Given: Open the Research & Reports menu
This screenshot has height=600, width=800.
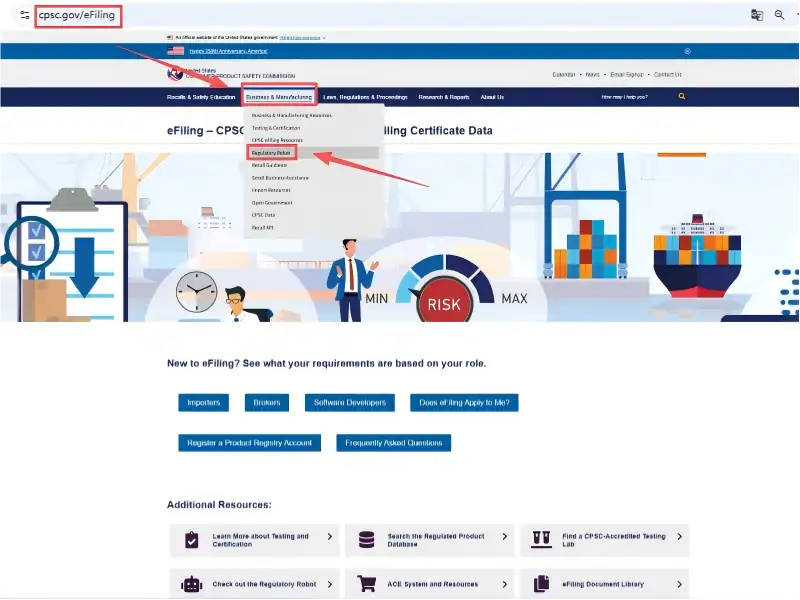Looking at the screenshot, I should coord(444,97).
